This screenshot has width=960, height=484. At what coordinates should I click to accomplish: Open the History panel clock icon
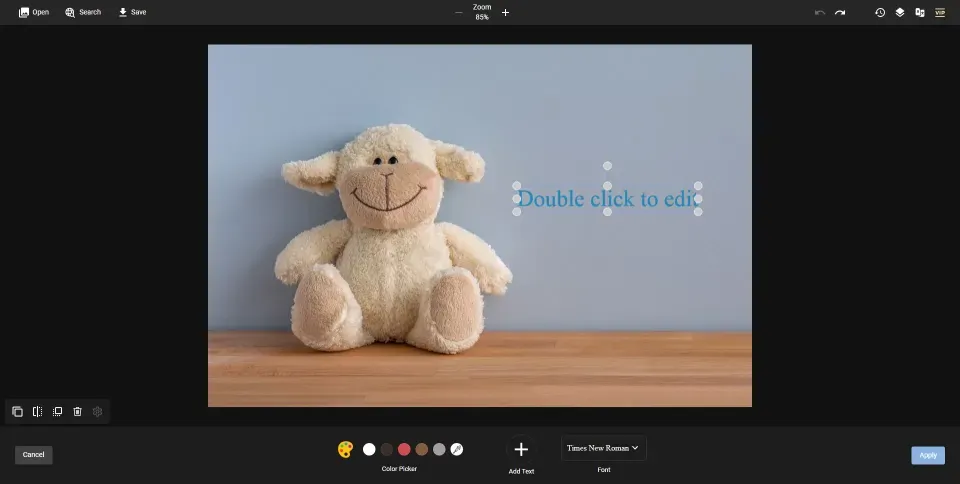click(x=880, y=12)
